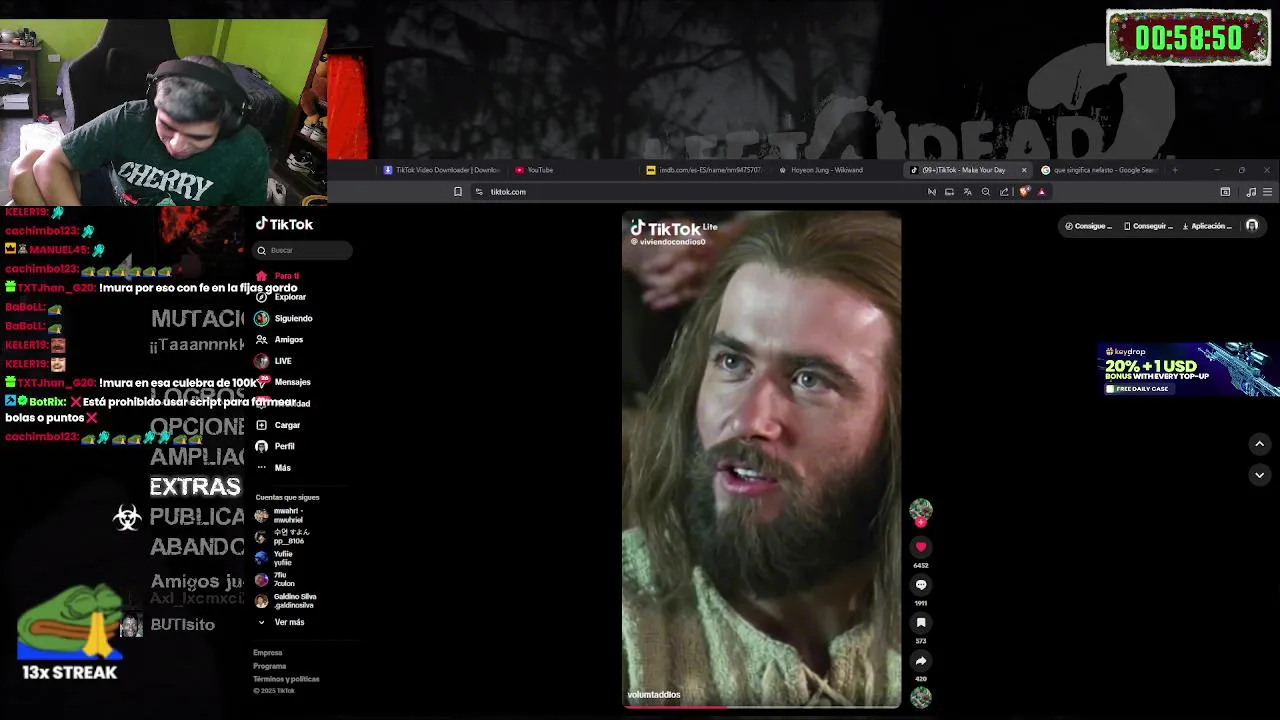Open the browser hamburger menu
This screenshot has height=720, width=1280.
pos(1267,192)
